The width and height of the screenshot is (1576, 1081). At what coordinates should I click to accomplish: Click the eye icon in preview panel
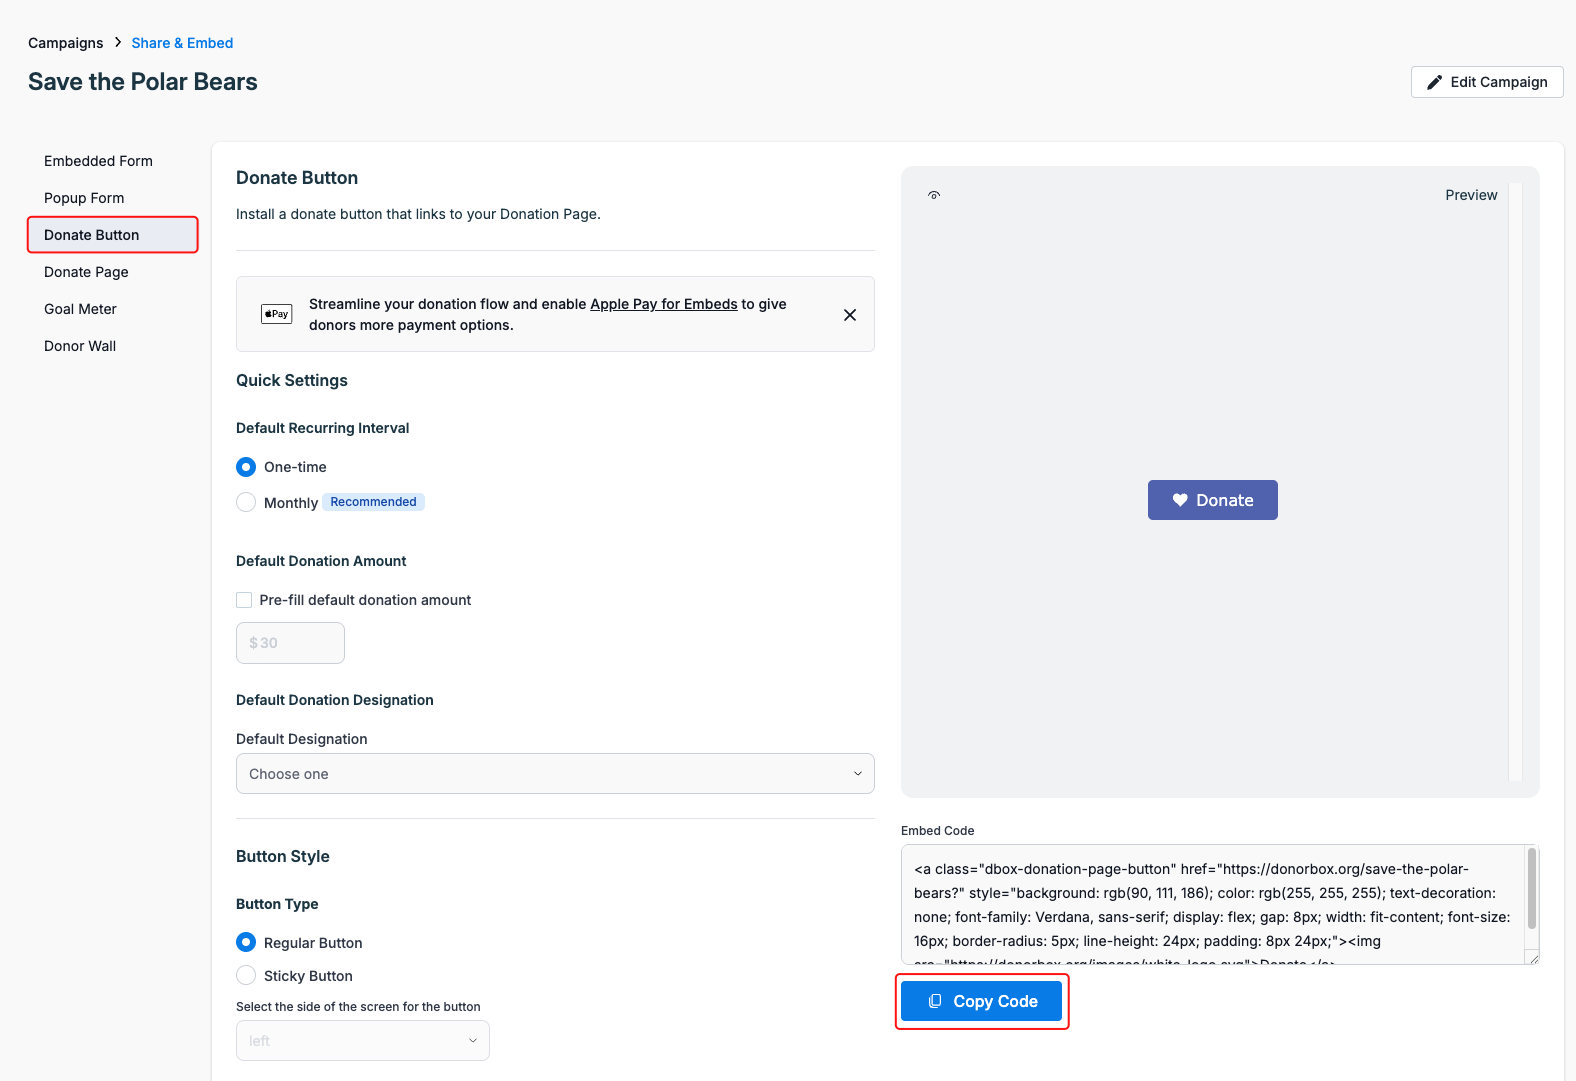coord(934,195)
